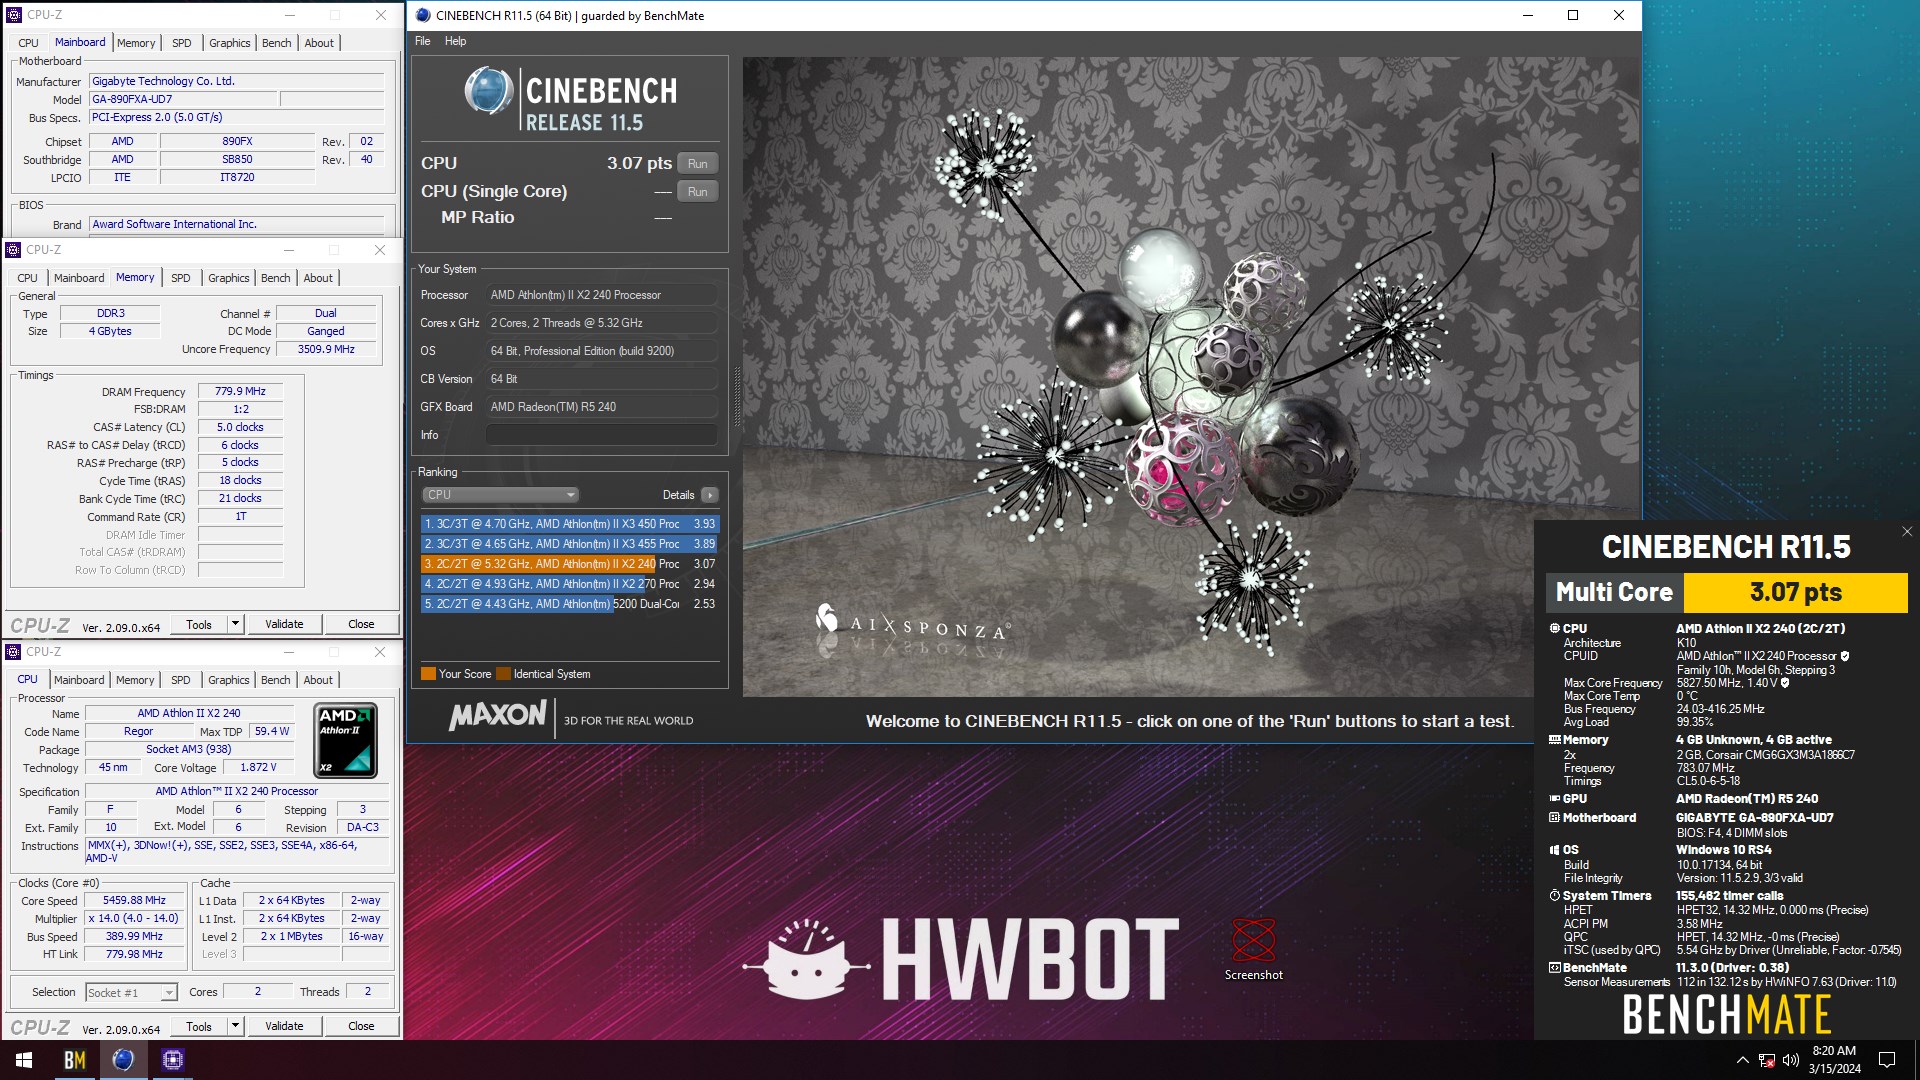1920x1080 pixels.
Task: Click the orange Your Score legend swatch
Action: (x=428, y=674)
